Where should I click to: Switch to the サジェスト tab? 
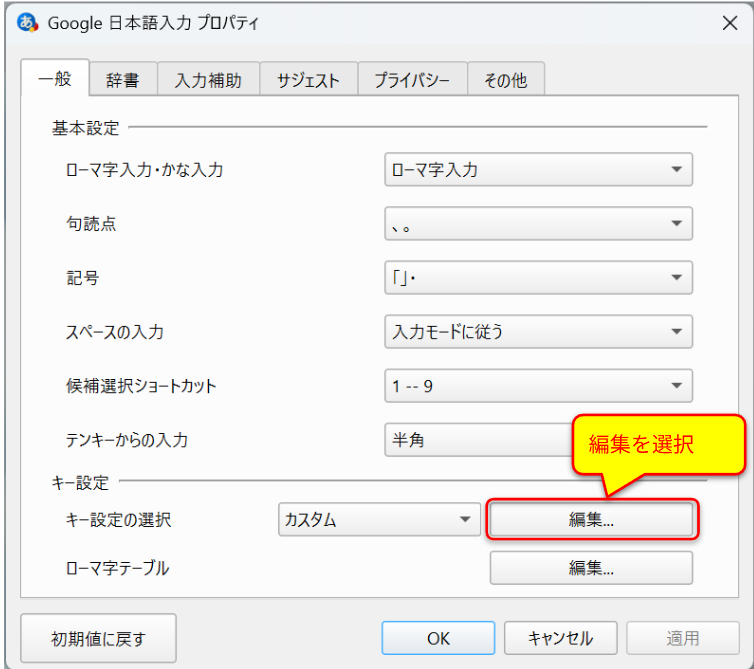pyautogui.click(x=309, y=80)
